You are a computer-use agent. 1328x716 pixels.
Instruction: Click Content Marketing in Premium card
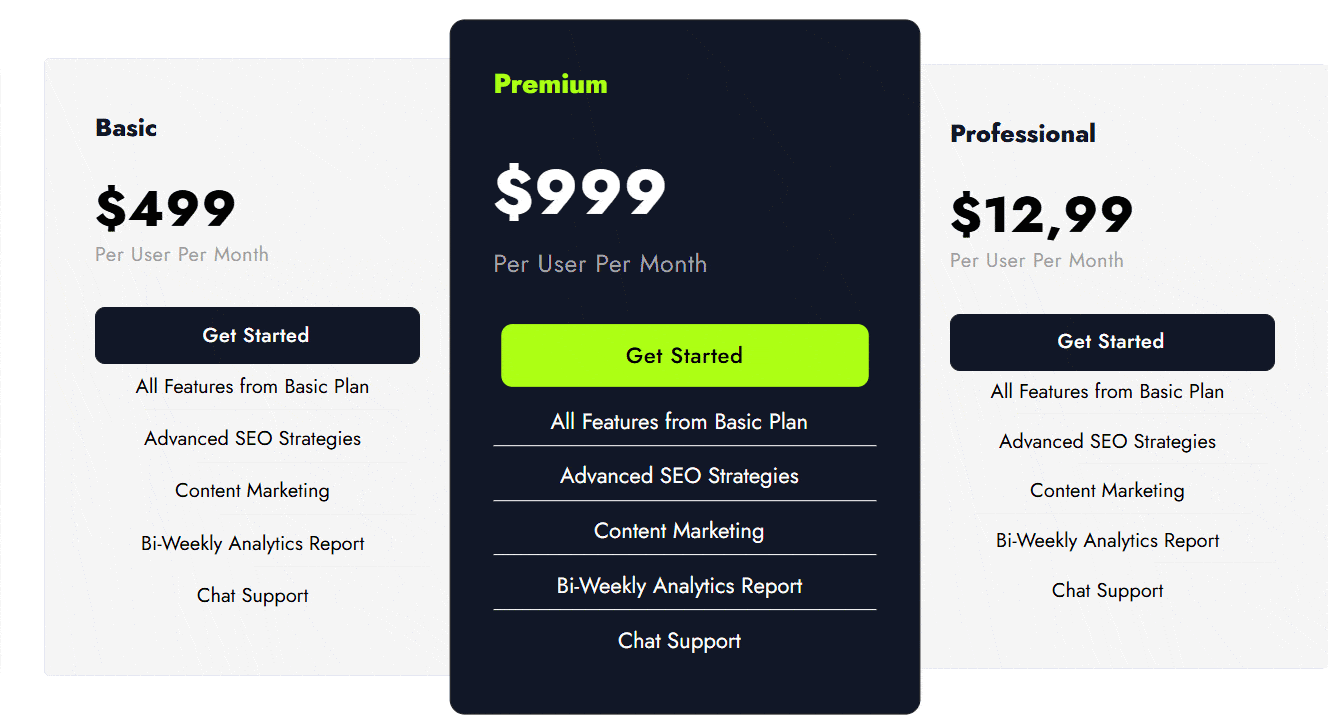pos(679,531)
